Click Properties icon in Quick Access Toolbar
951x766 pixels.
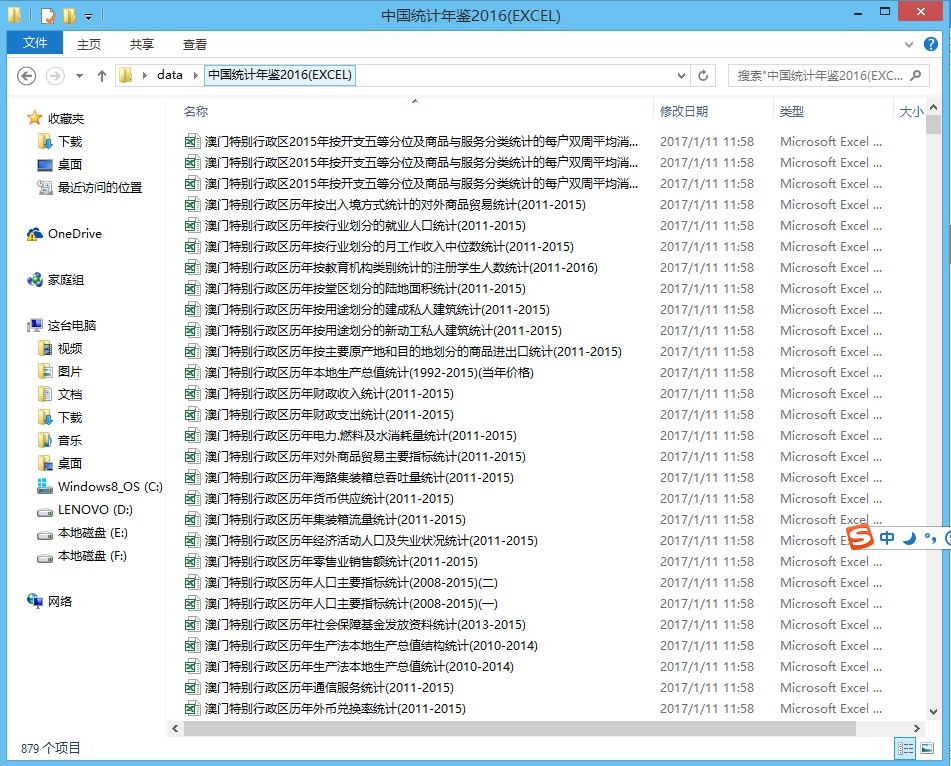[x=48, y=15]
